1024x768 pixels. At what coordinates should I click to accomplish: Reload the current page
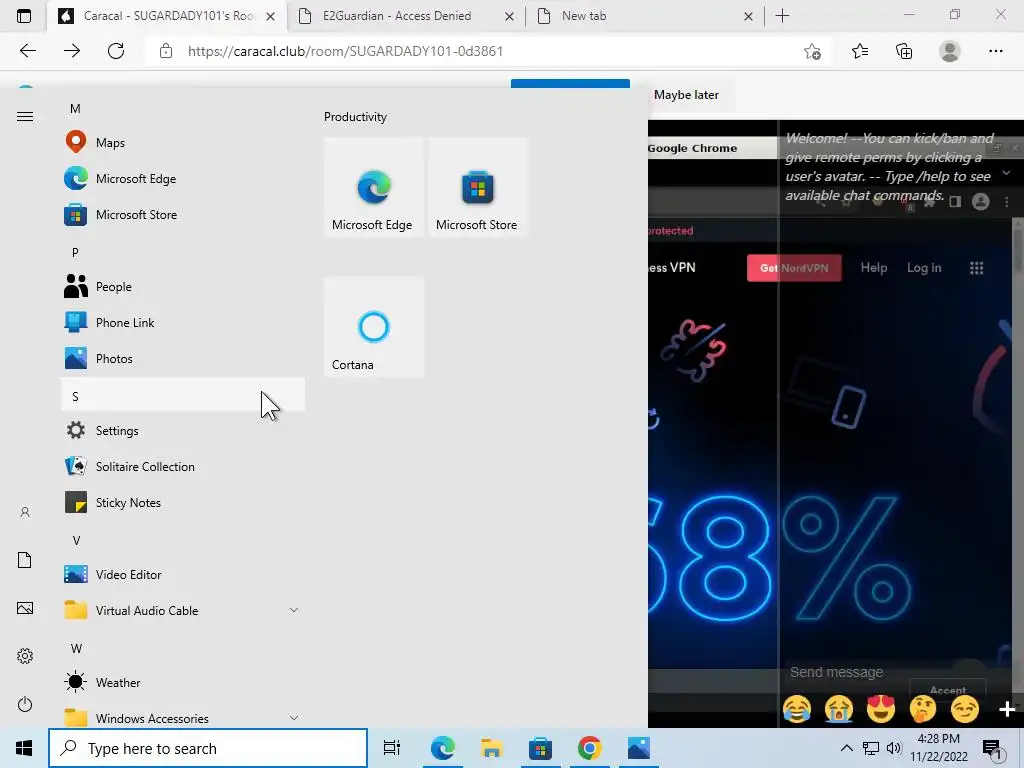[116, 51]
